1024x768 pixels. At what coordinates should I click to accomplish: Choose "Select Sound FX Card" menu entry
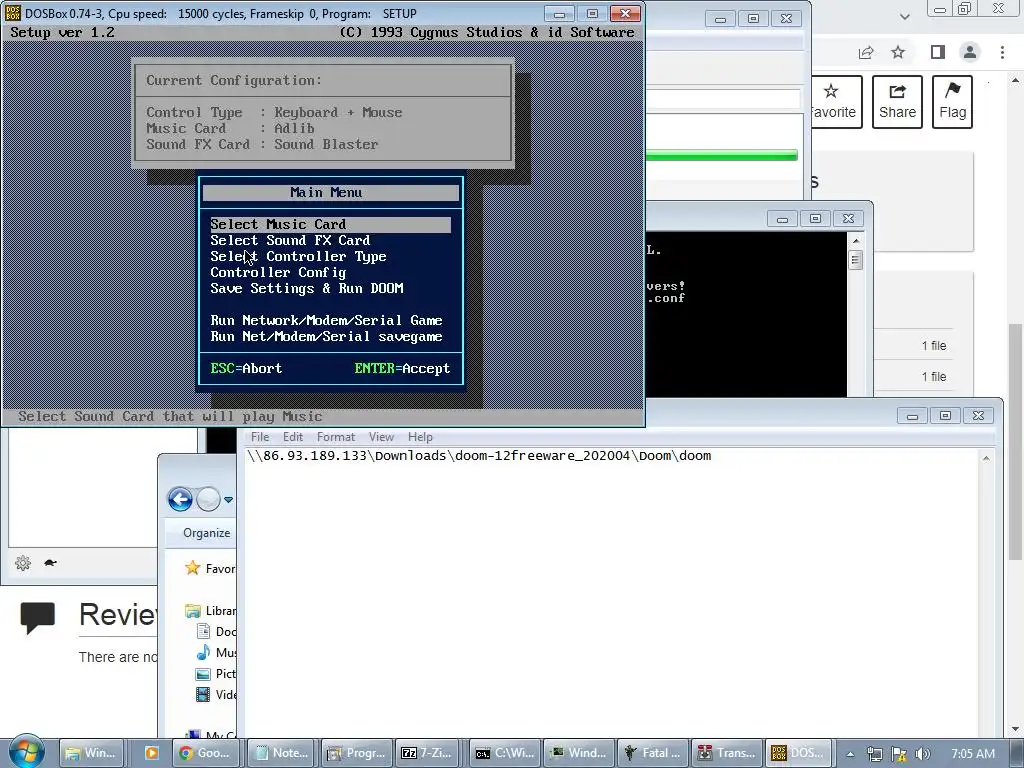(x=290, y=240)
